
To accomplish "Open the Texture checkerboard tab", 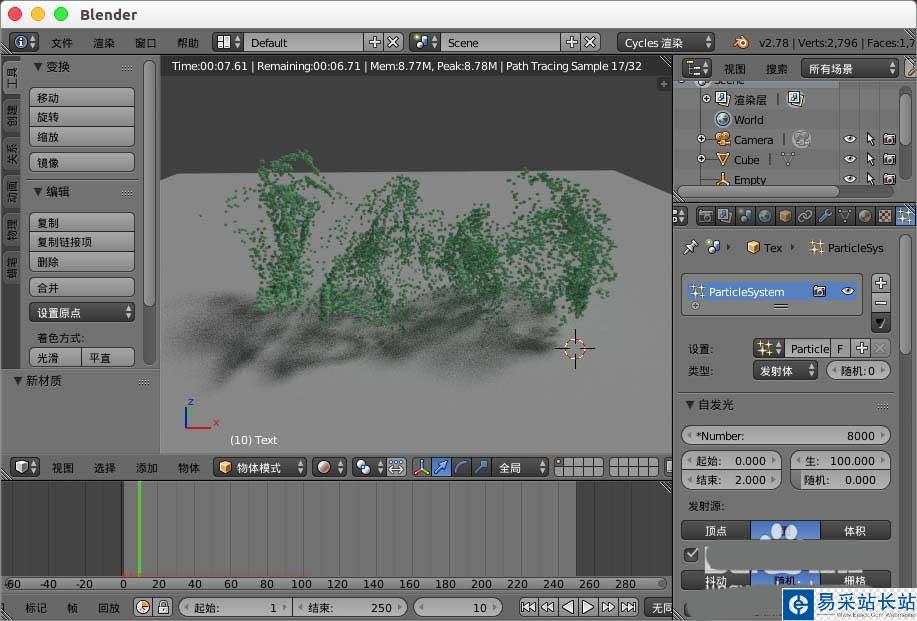I will (x=884, y=216).
